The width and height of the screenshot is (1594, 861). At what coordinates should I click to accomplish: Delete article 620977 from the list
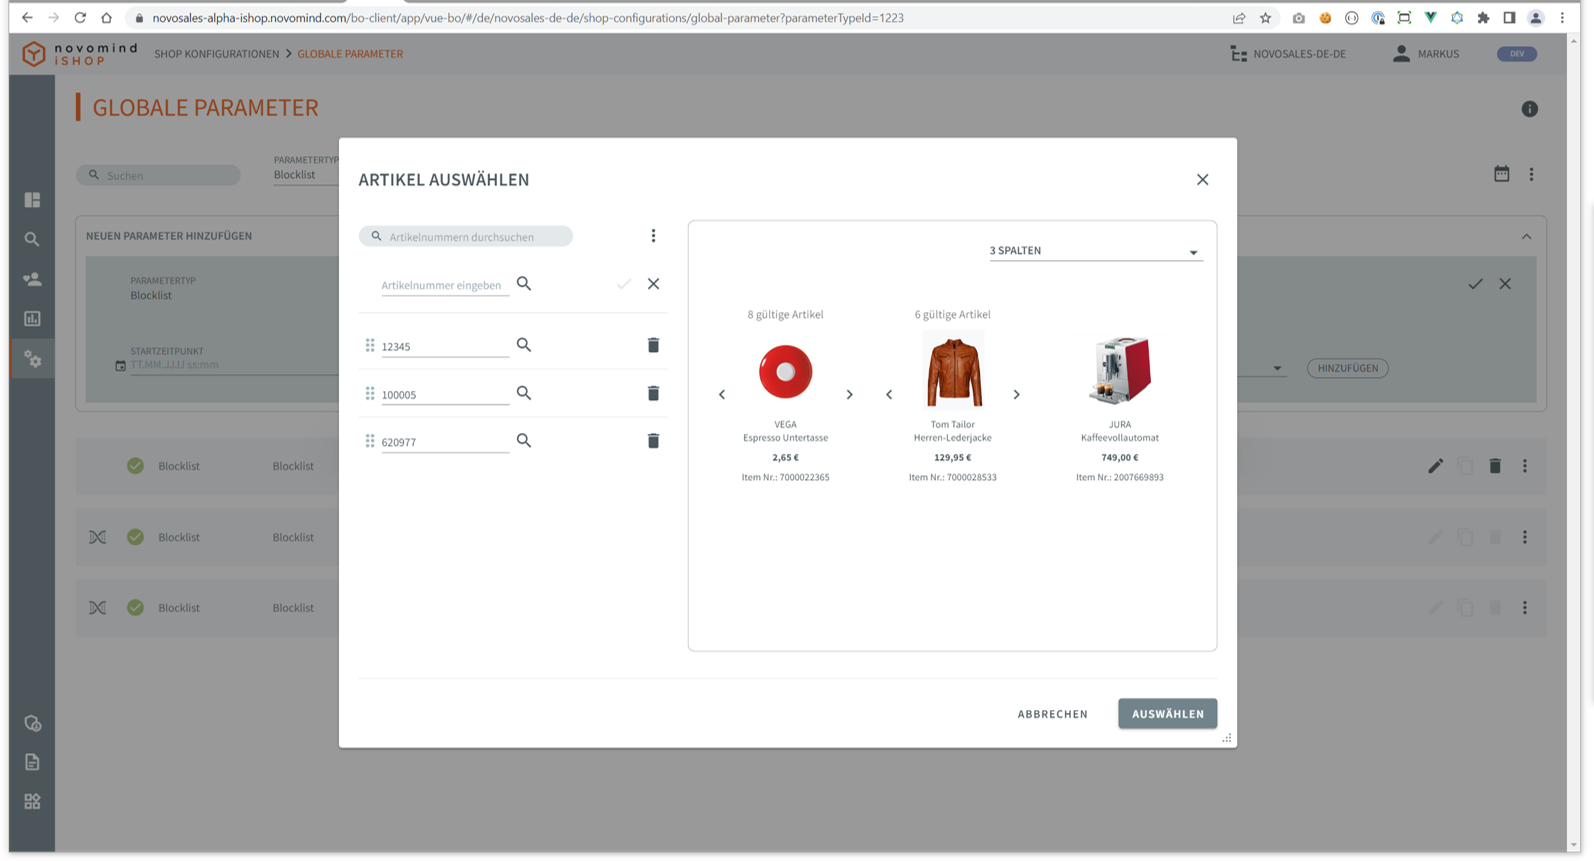coord(653,440)
